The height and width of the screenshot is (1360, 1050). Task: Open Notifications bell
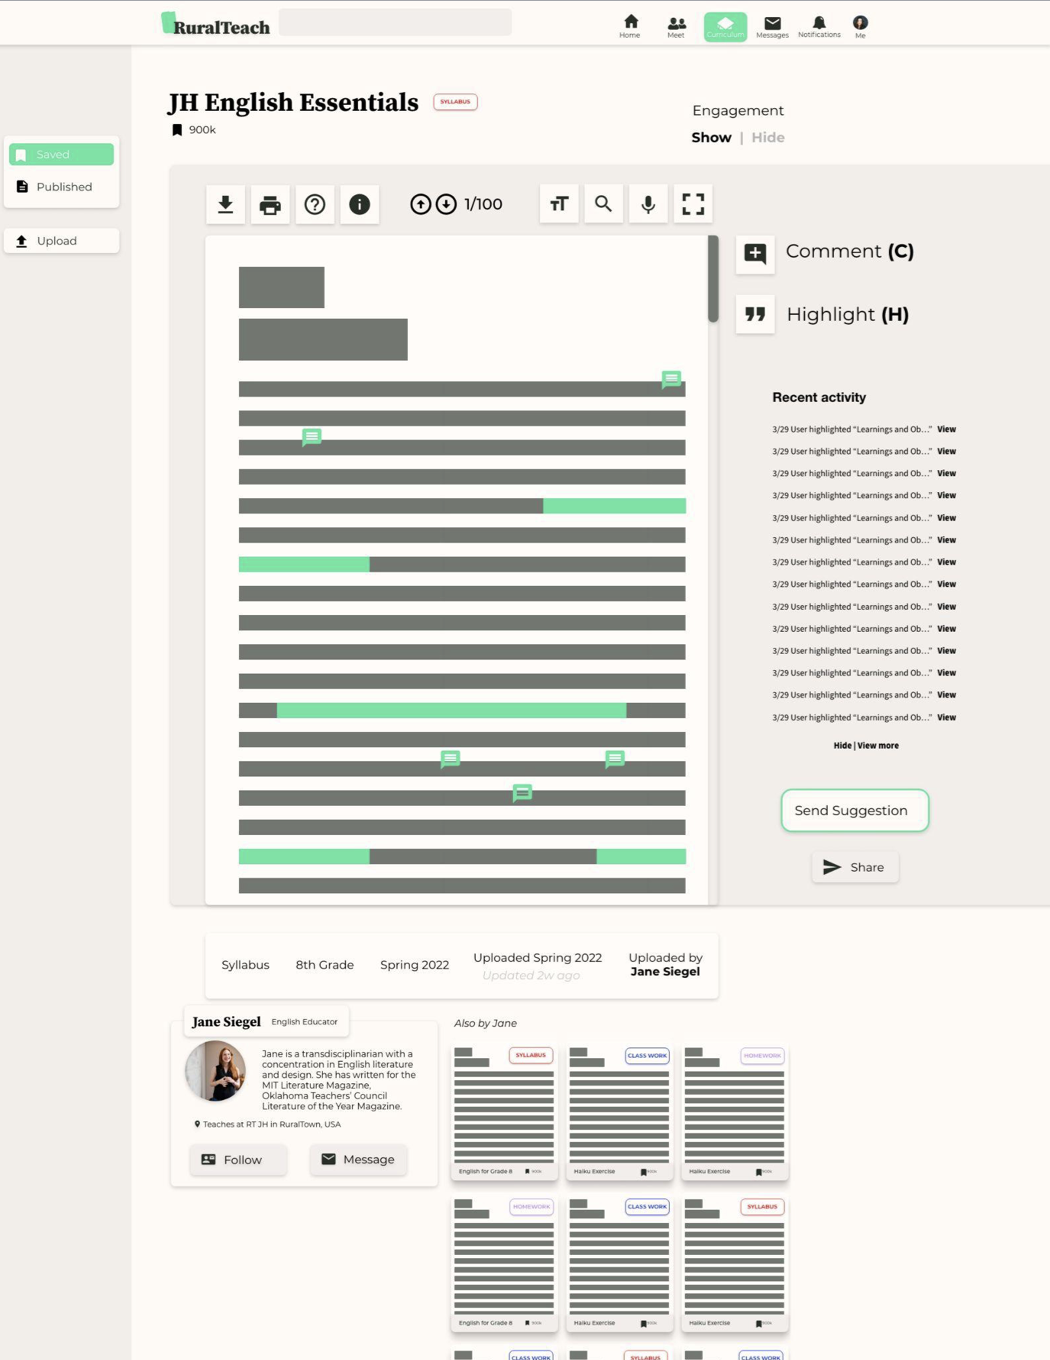pos(819,26)
